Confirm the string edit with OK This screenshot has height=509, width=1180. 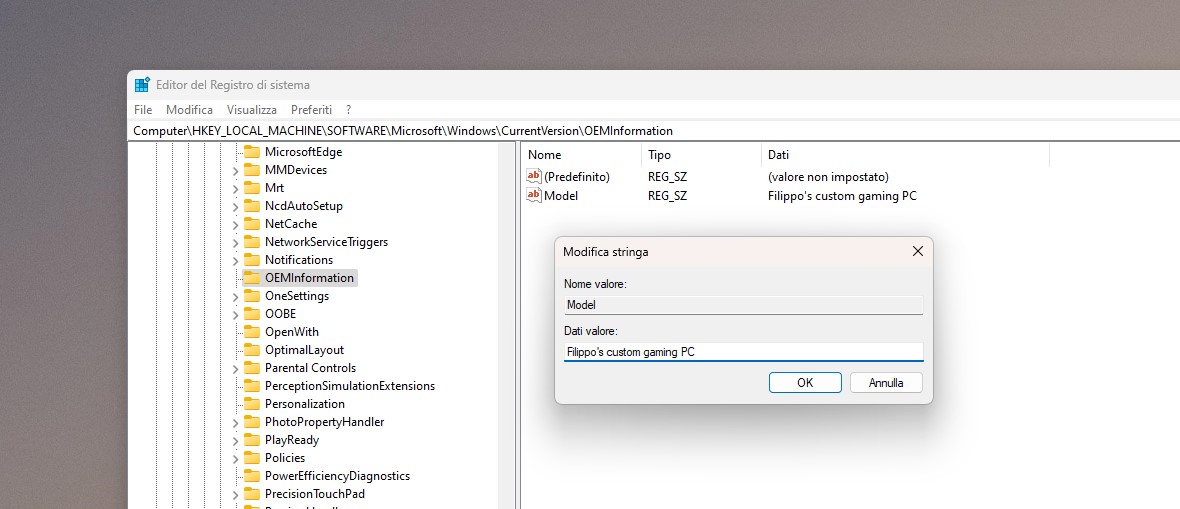tap(805, 383)
